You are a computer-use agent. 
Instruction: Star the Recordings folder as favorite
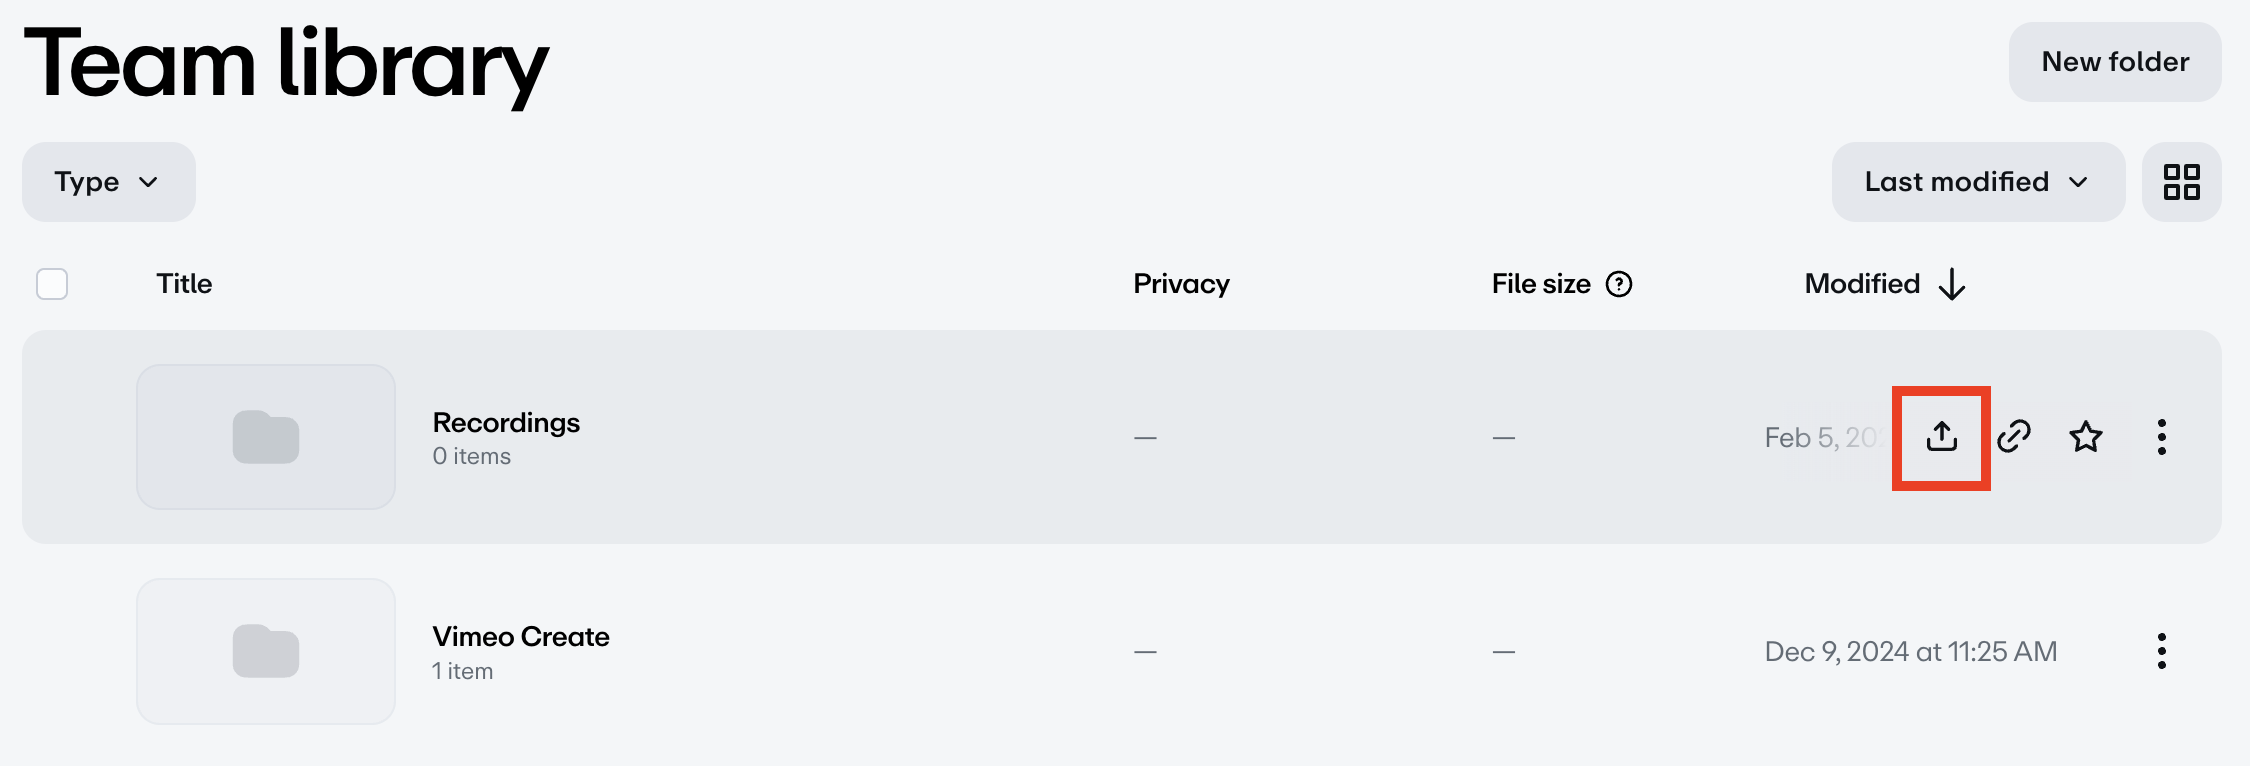[2086, 437]
